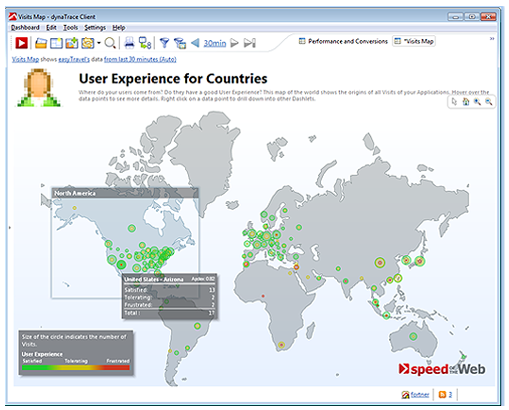This screenshot has height=410, width=509.
Task: Click the Japan data point circle
Action: pyautogui.click(x=420, y=261)
